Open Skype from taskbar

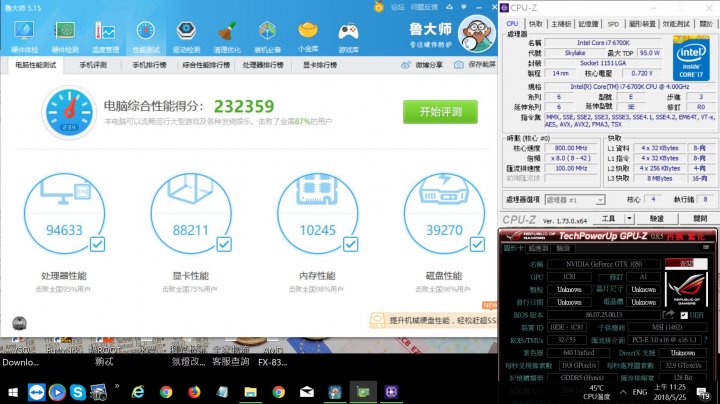coord(78,393)
